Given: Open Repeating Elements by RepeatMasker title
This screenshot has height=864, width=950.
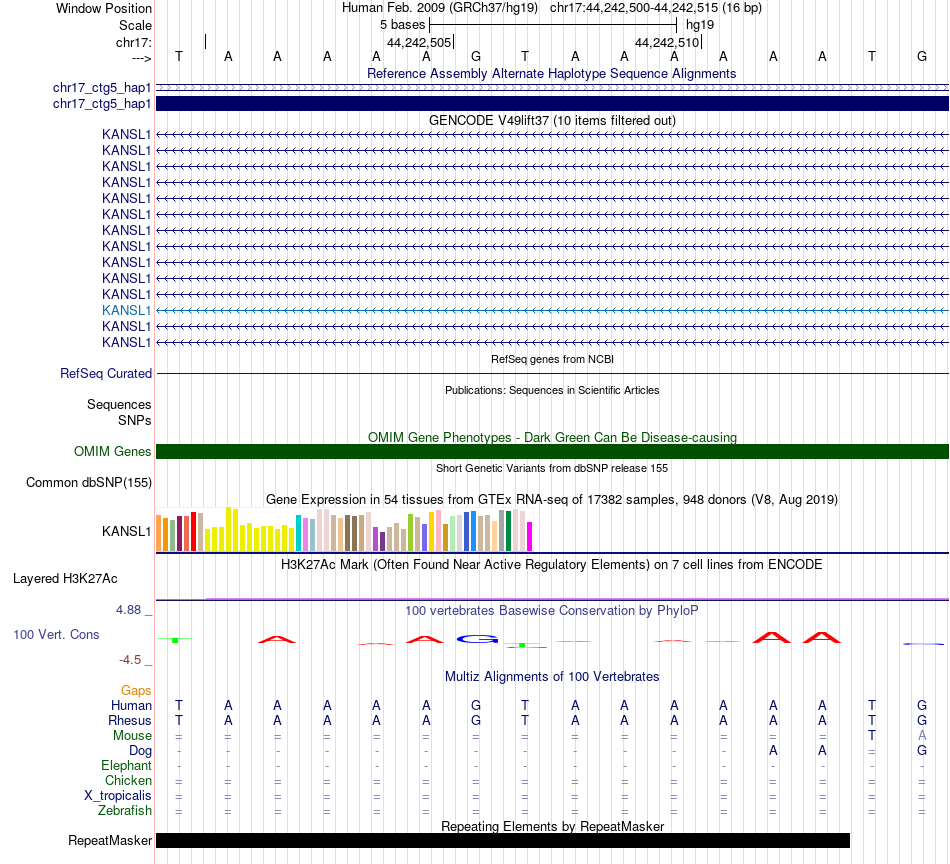Looking at the screenshot, I should (552, 826).
